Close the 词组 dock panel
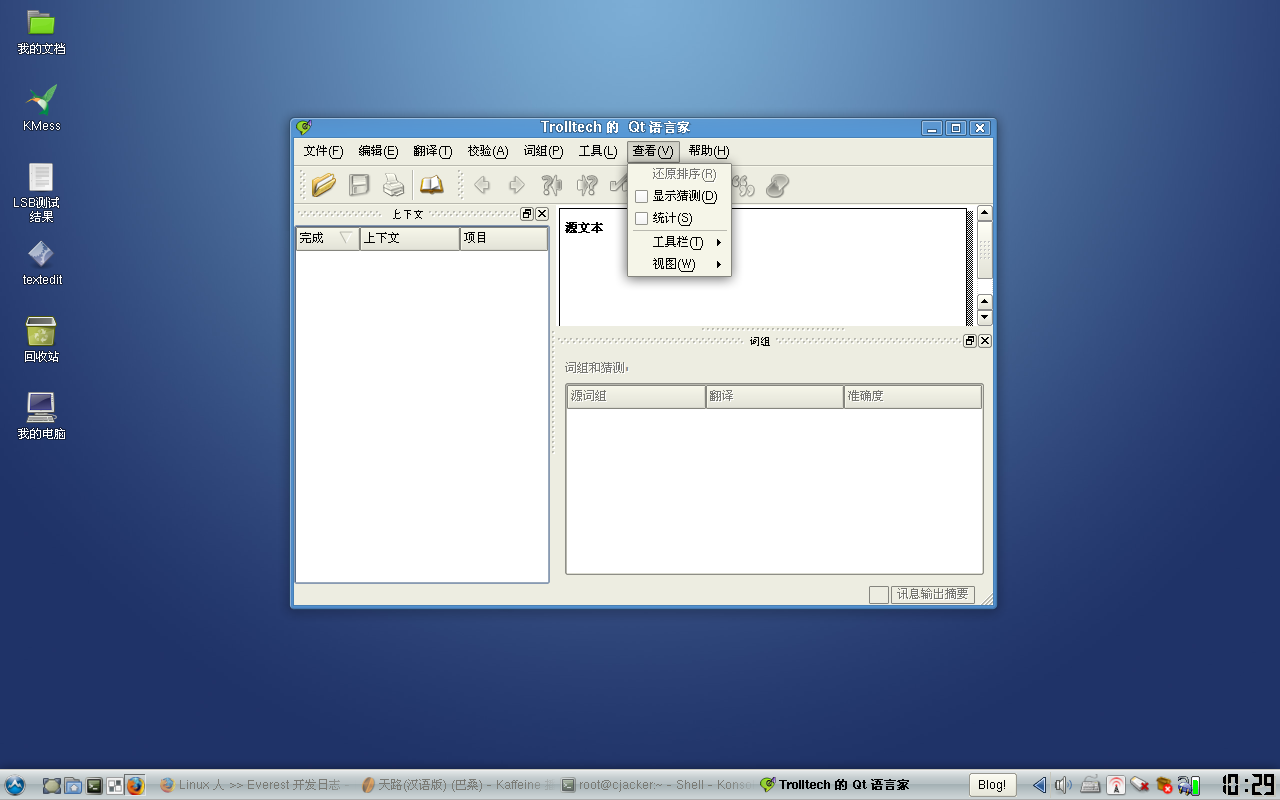 click(x=985, y=341)
